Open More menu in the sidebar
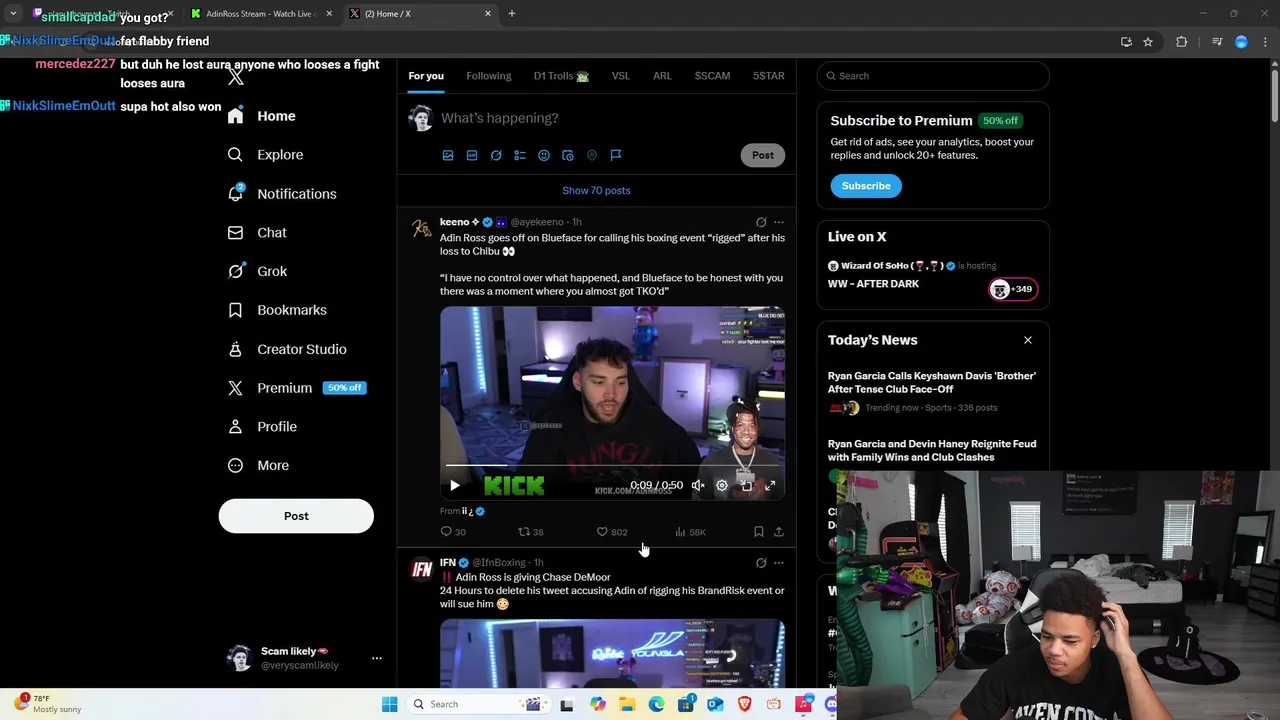This screenshot has width=1280, height=720. (x=258, y=465)
